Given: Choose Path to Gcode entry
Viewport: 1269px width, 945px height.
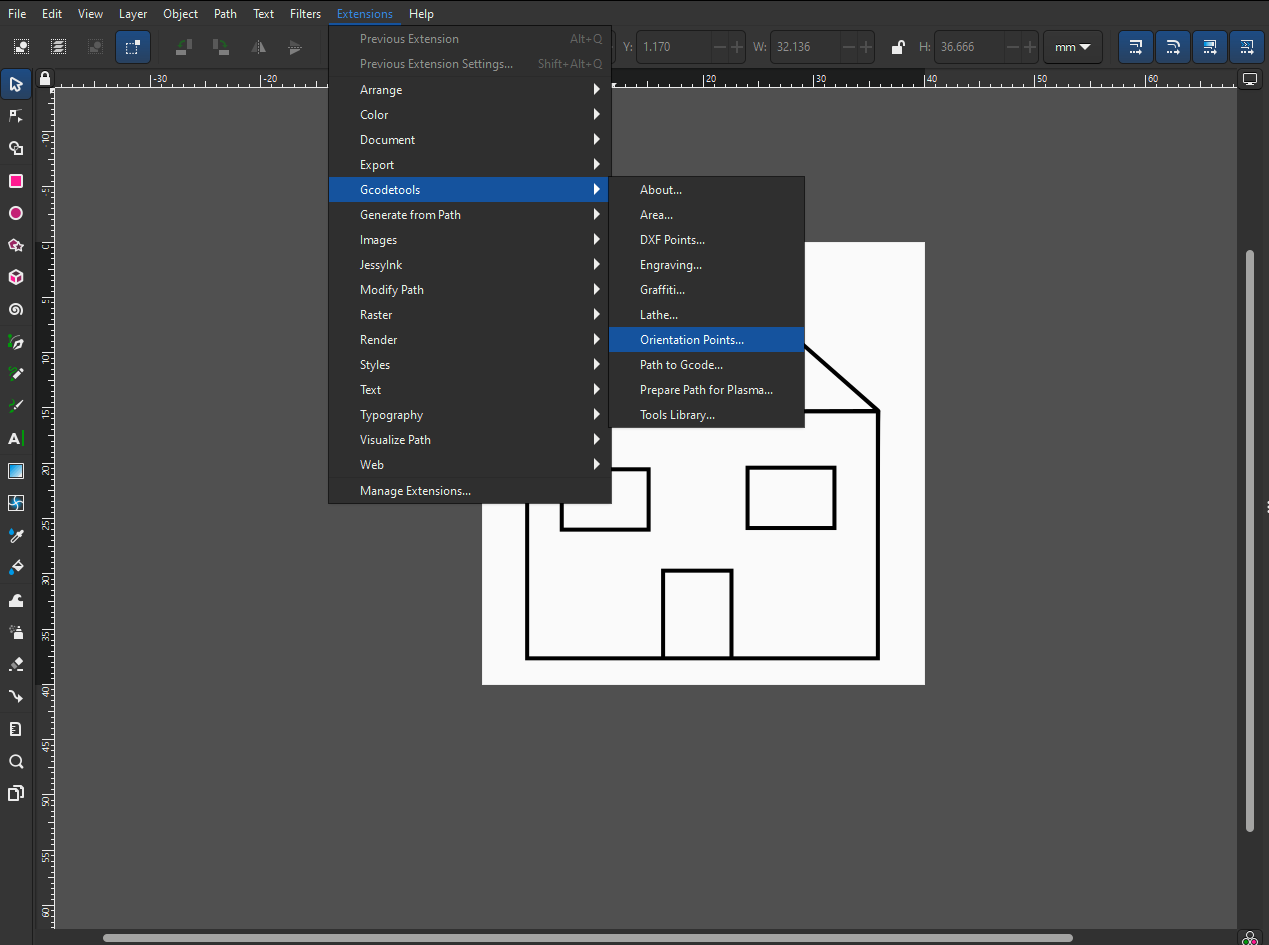Looking at the screenshot, I should click(706, 365).
